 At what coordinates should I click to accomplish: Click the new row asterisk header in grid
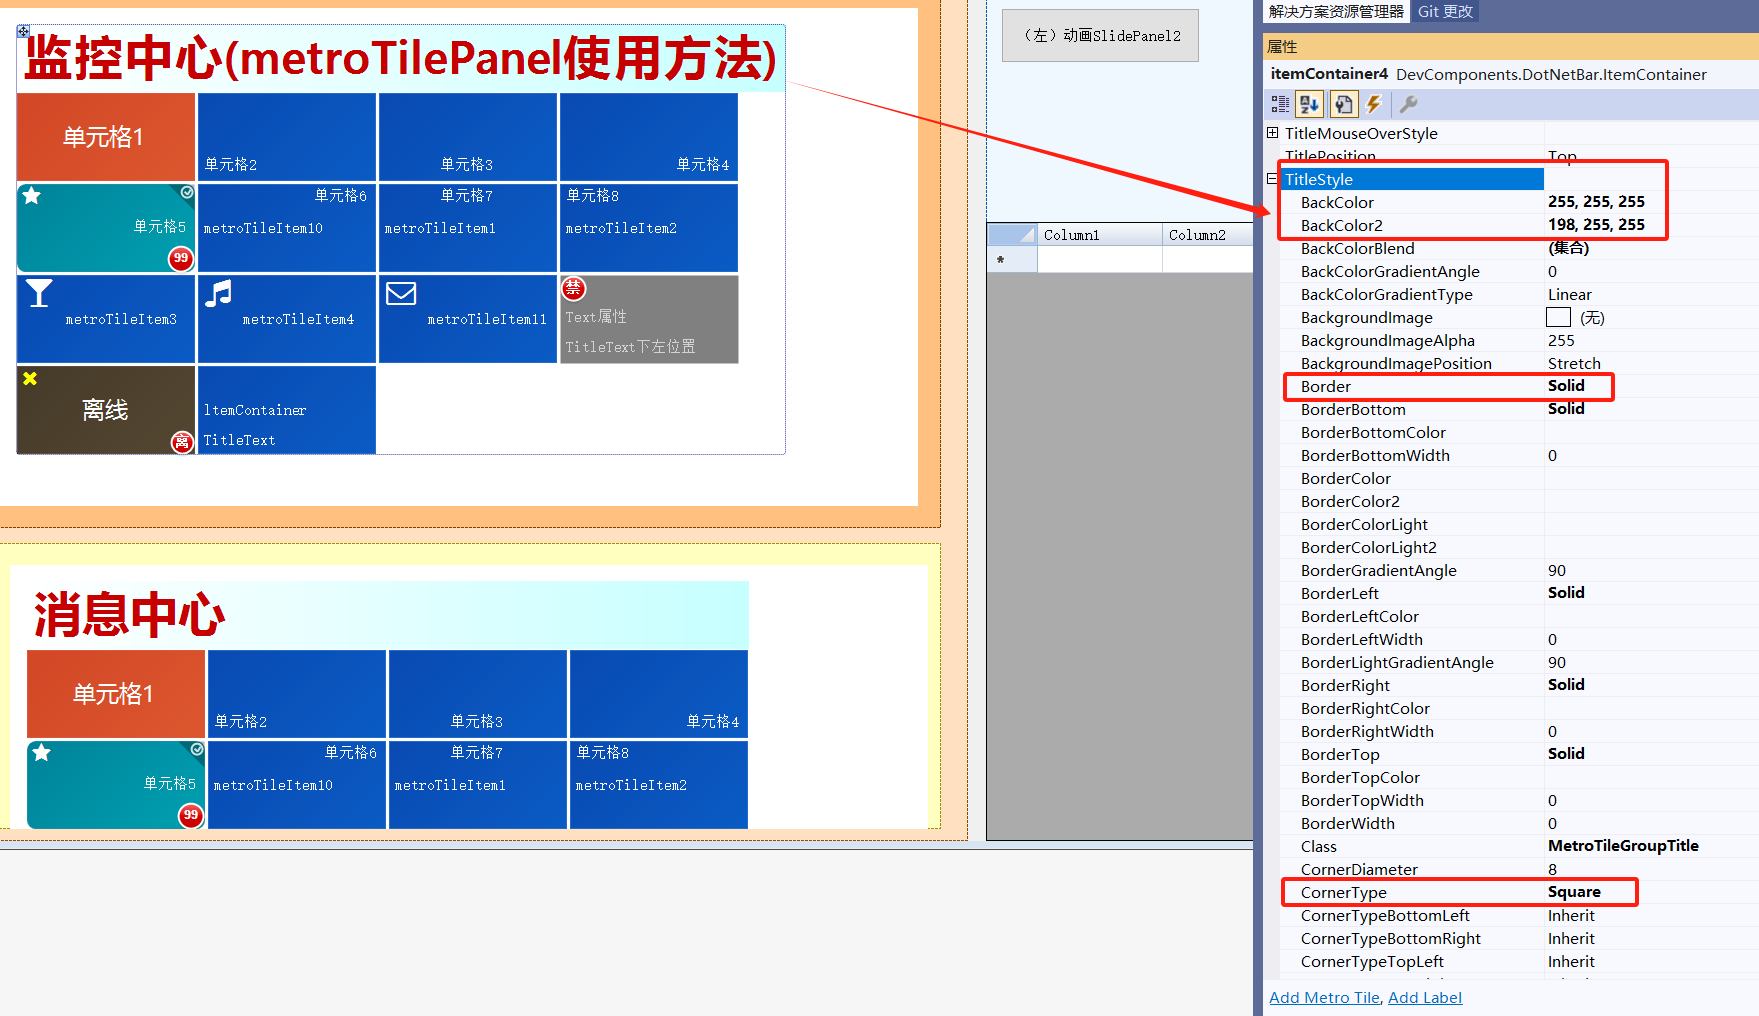tap(1012, 260)
